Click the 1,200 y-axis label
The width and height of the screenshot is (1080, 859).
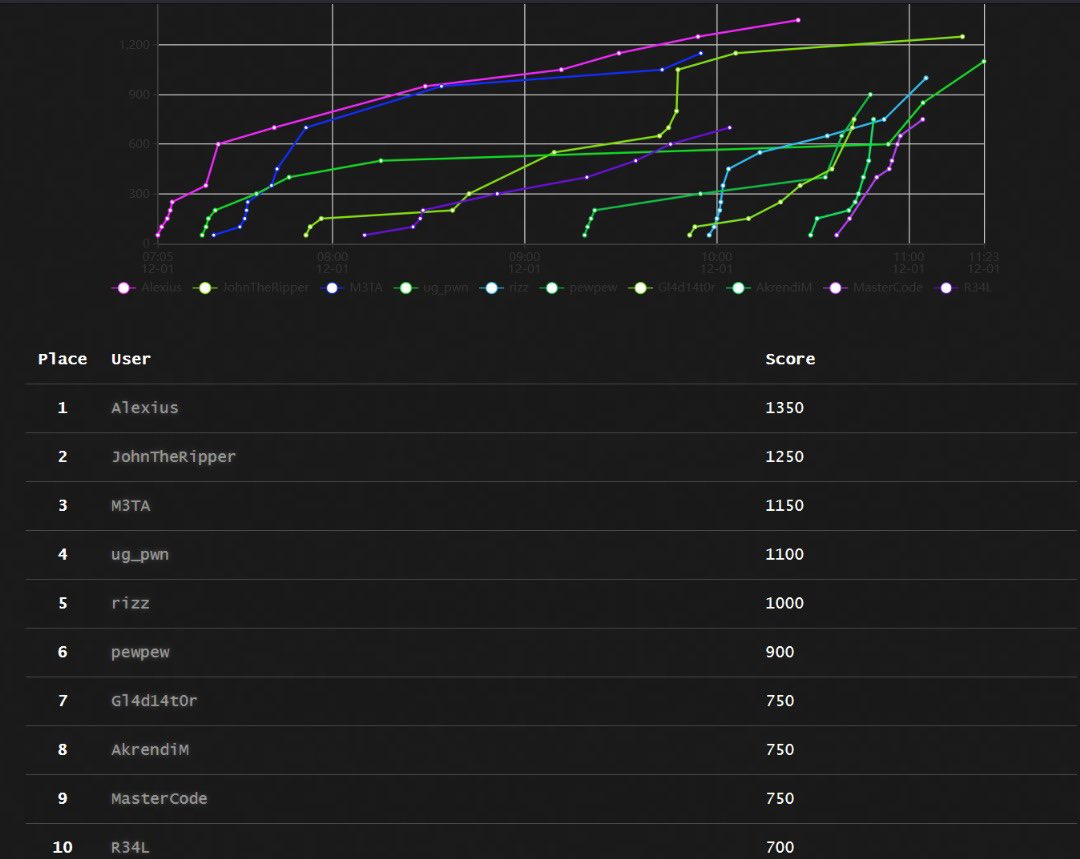point(135,45)
